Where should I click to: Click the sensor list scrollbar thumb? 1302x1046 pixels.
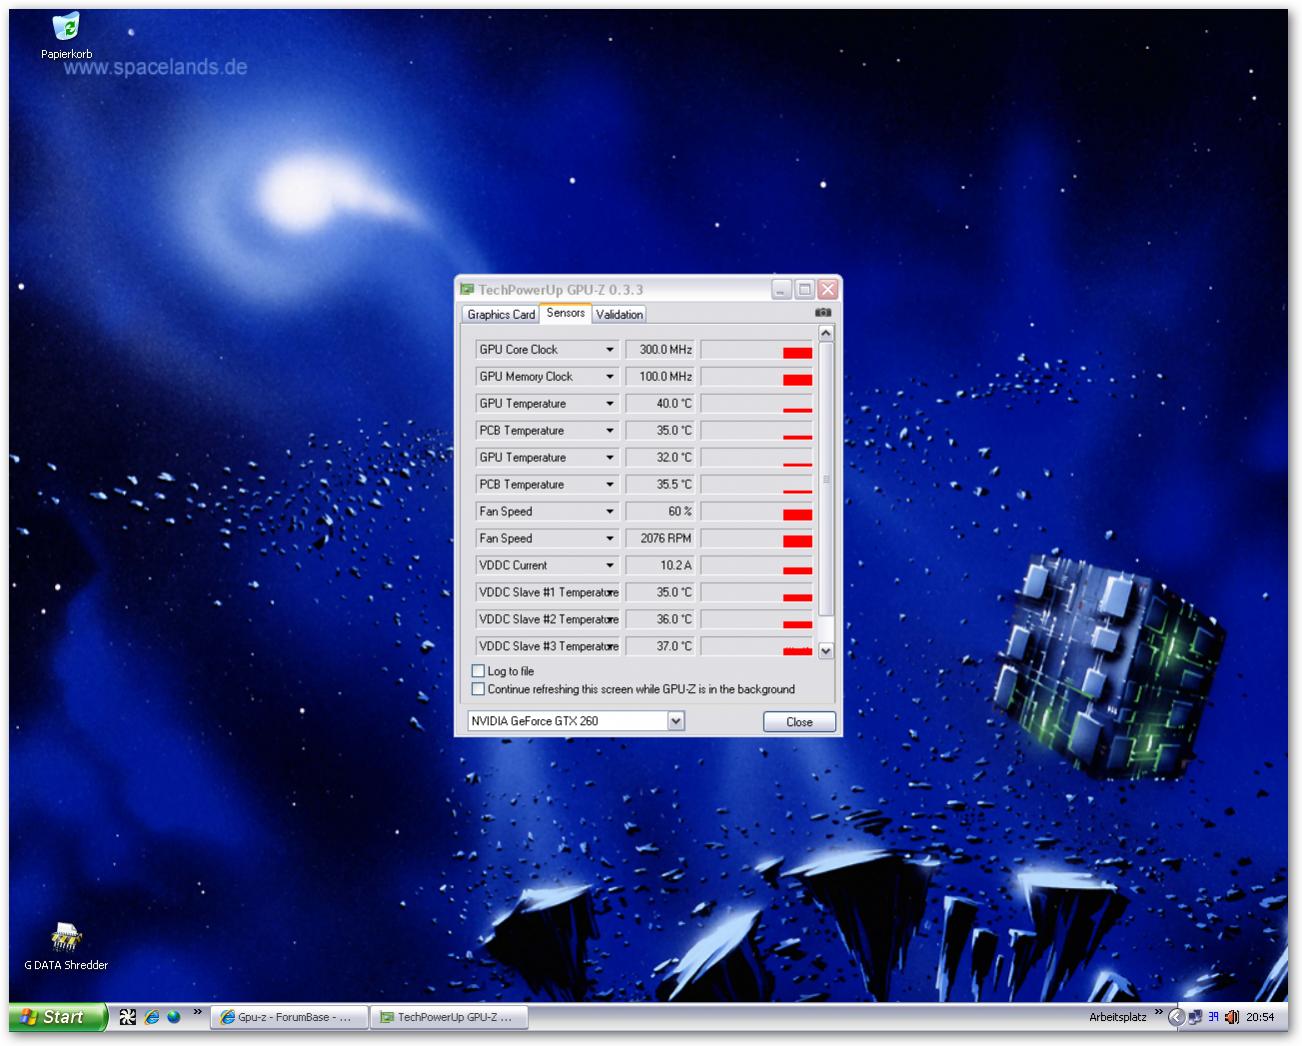[826, 479]
